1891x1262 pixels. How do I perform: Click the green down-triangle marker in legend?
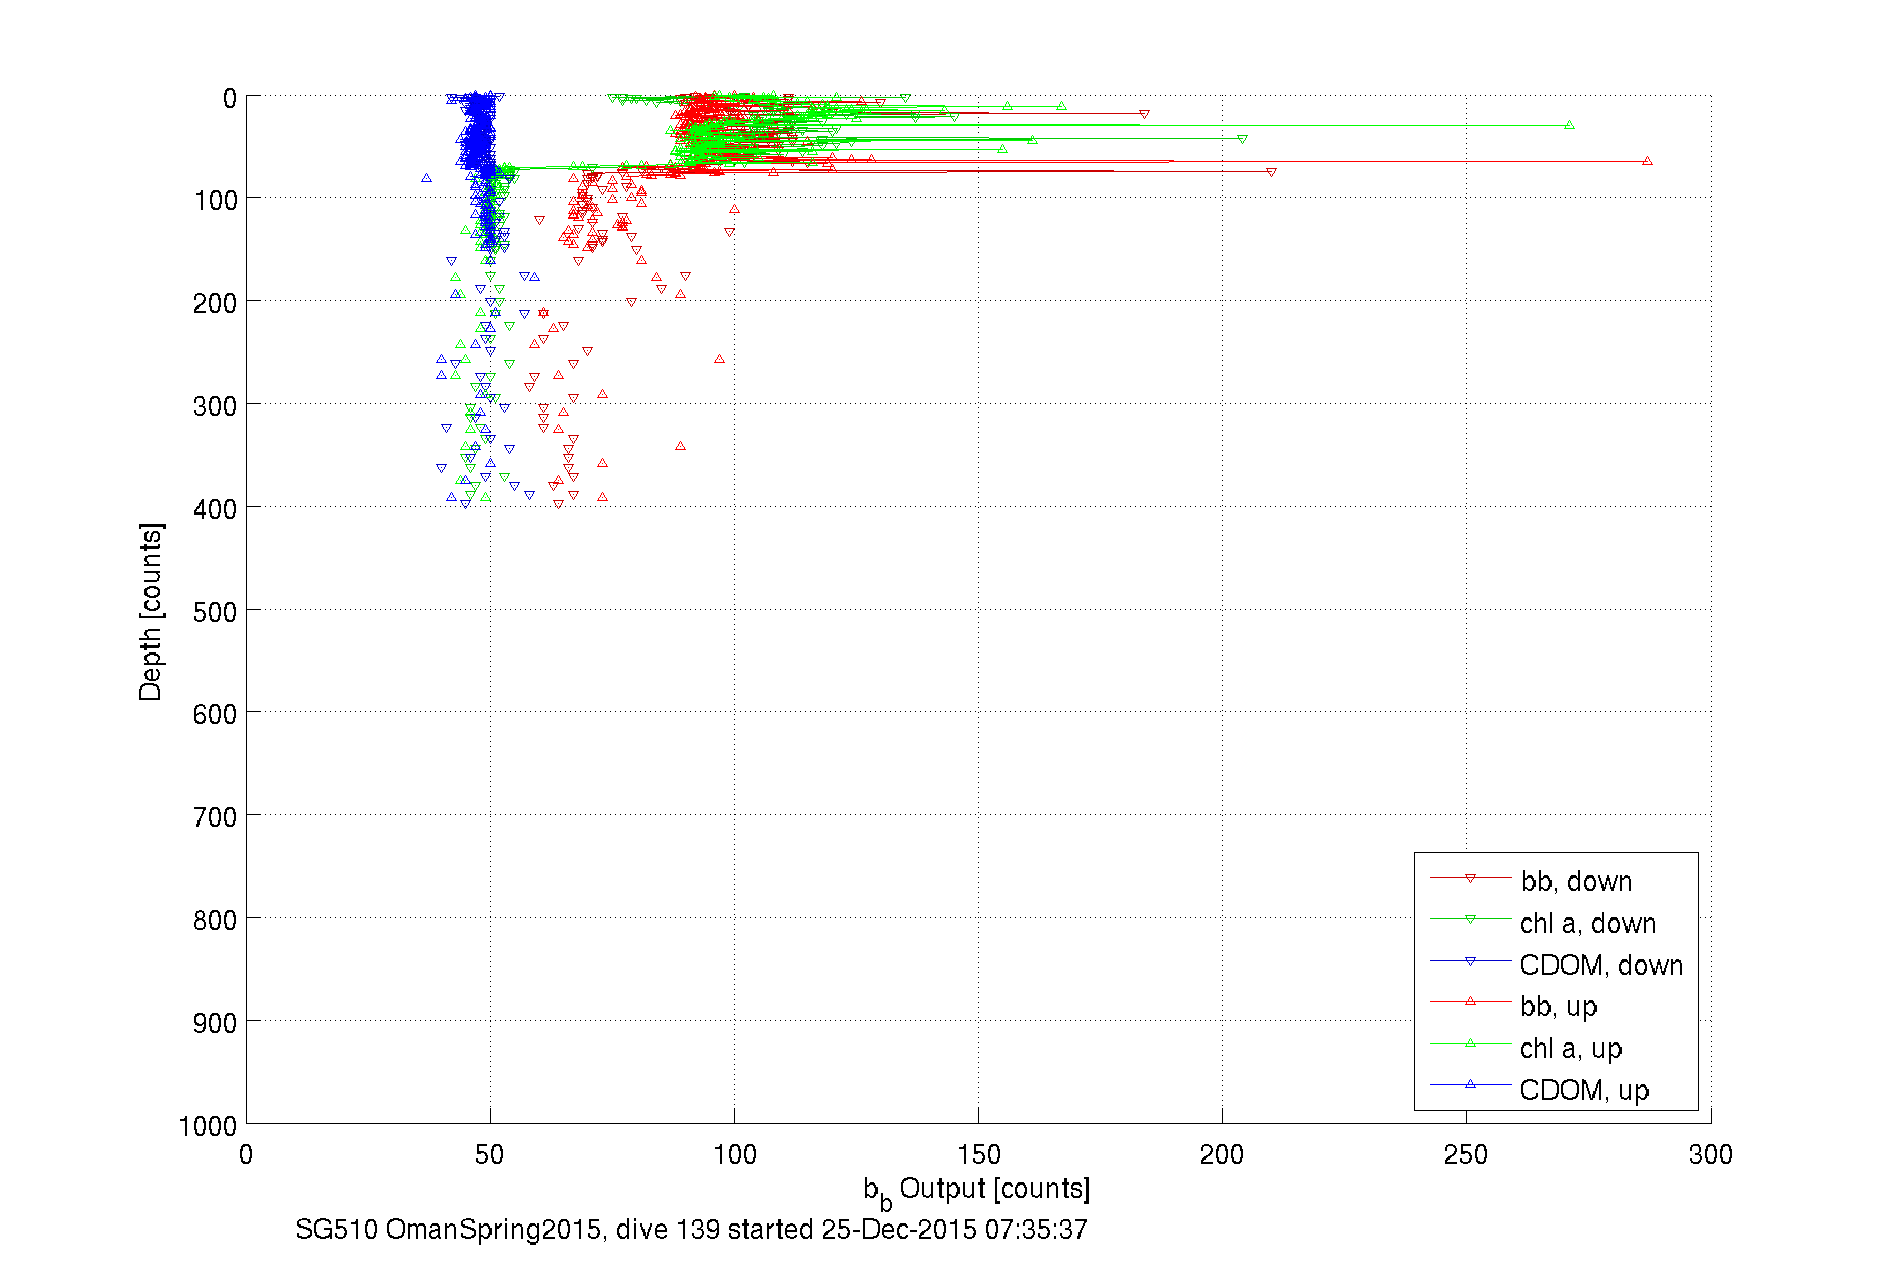tap(1470, 919)
